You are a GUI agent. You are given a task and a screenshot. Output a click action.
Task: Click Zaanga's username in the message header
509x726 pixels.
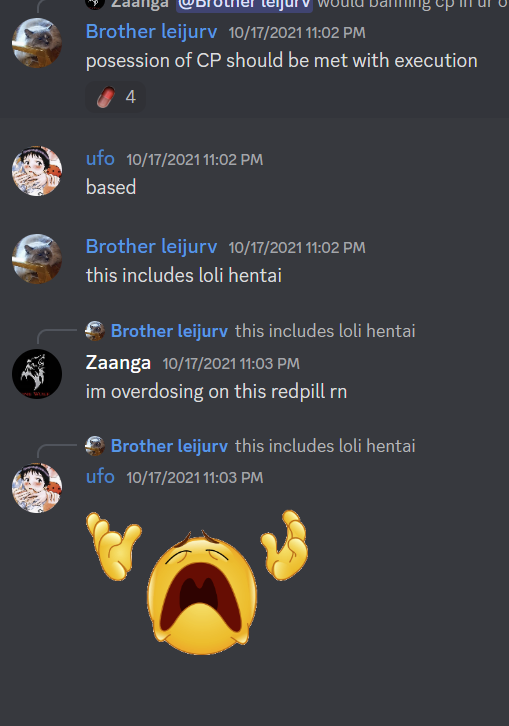pyautogui.click(x=118, y=363)
